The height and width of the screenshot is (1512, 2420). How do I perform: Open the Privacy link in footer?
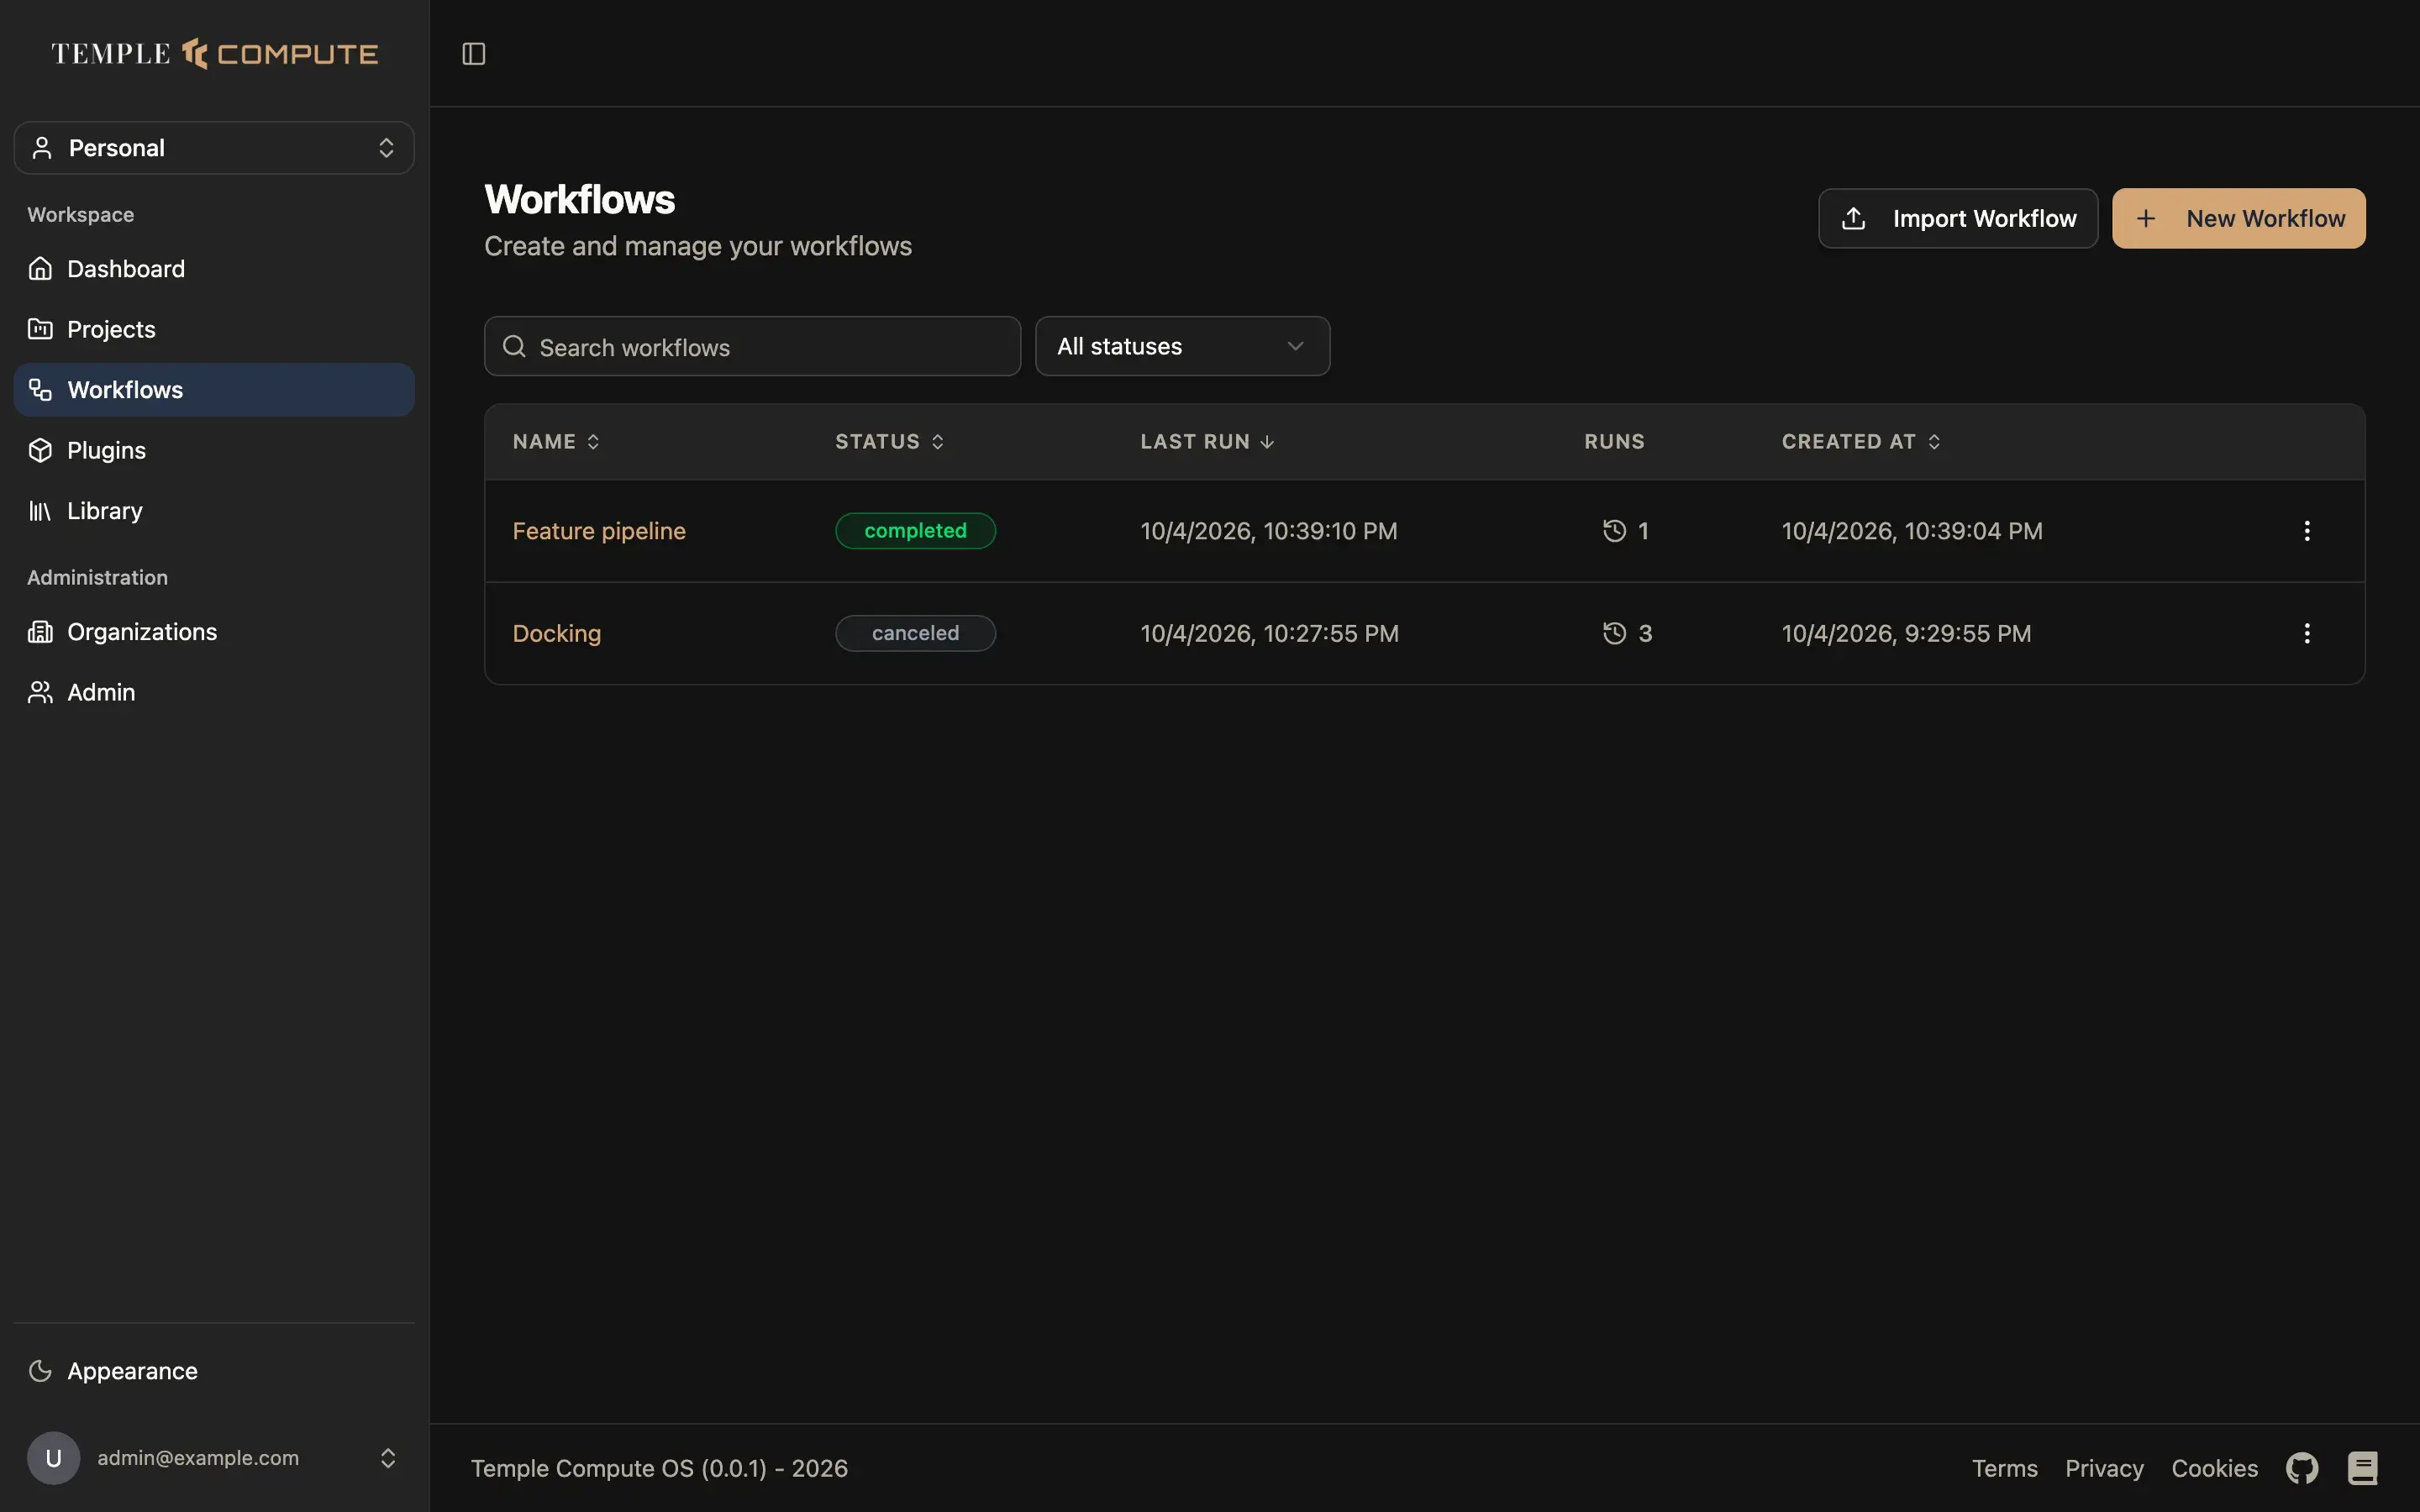2104,1468
